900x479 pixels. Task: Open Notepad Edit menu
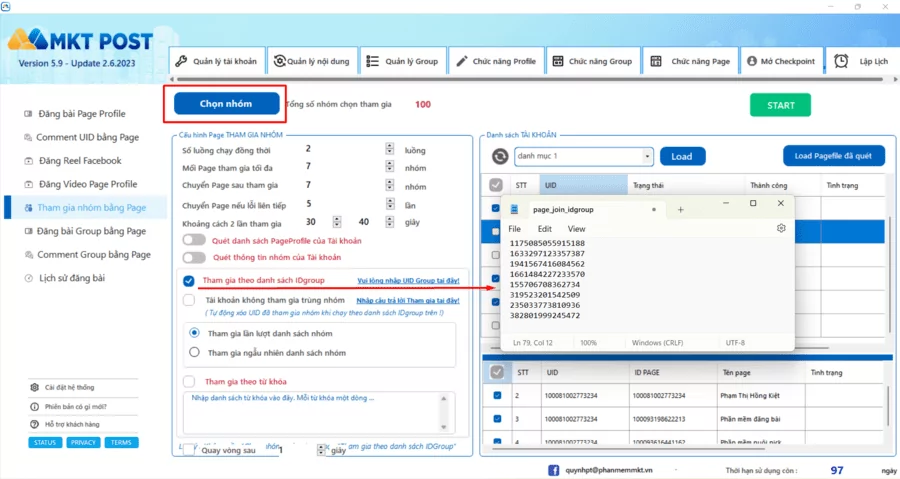click(545, 229)
